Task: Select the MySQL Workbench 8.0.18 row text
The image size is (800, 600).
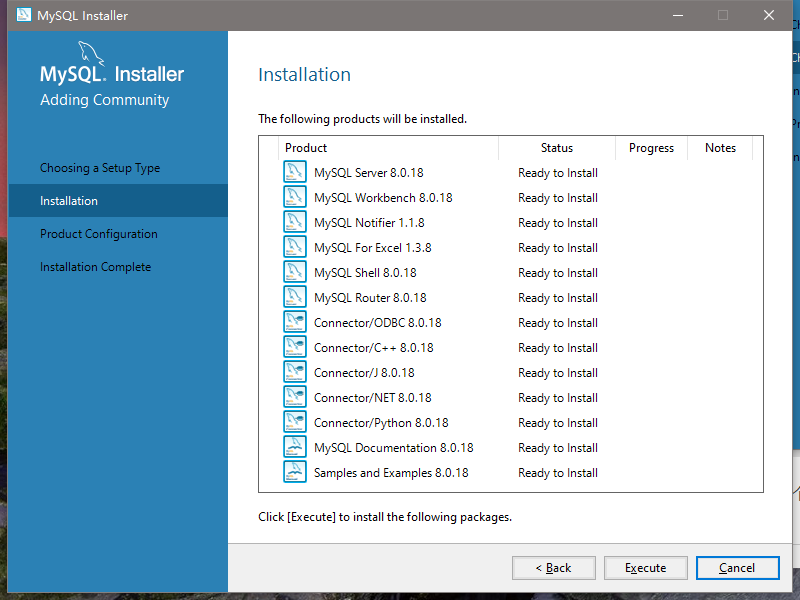Action: 383,198
